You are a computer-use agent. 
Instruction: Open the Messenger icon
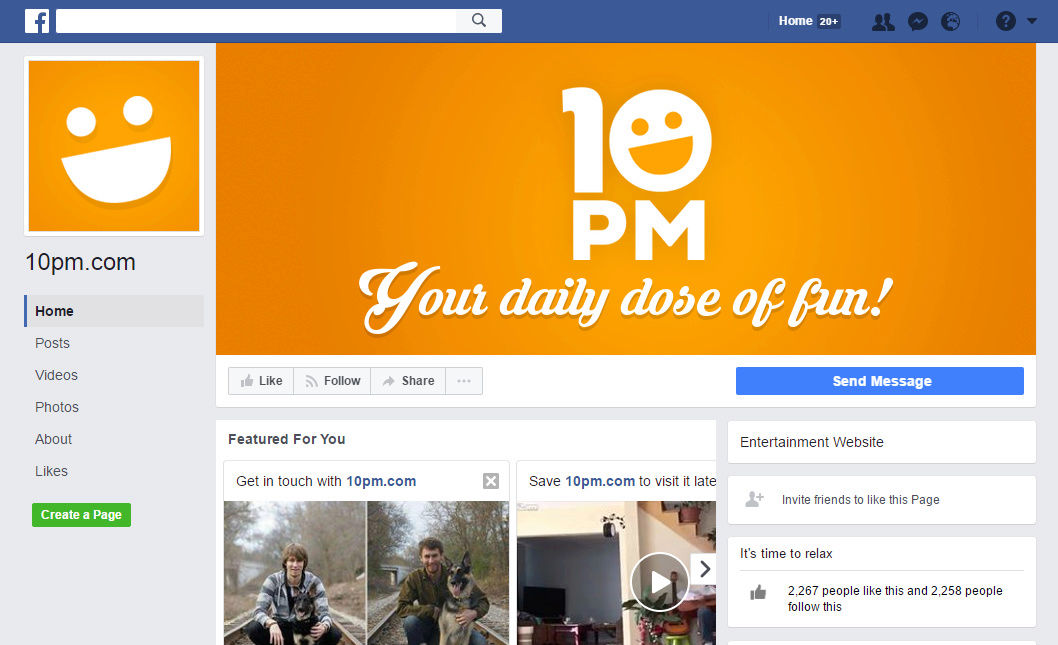pyautogui.click(x=918, y=22)
